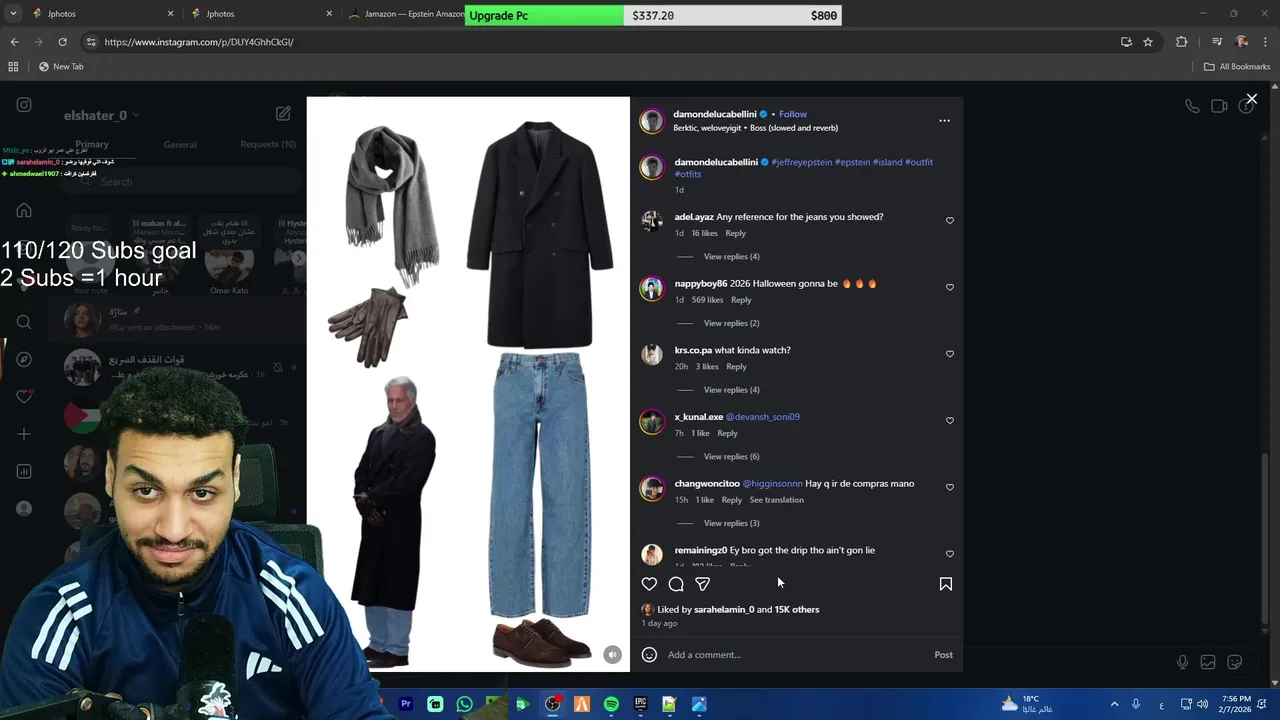Reply to nappyboy86's comment
This screenshot has height=720, width=1280.
pyautogui.click(x=741, y=300)
